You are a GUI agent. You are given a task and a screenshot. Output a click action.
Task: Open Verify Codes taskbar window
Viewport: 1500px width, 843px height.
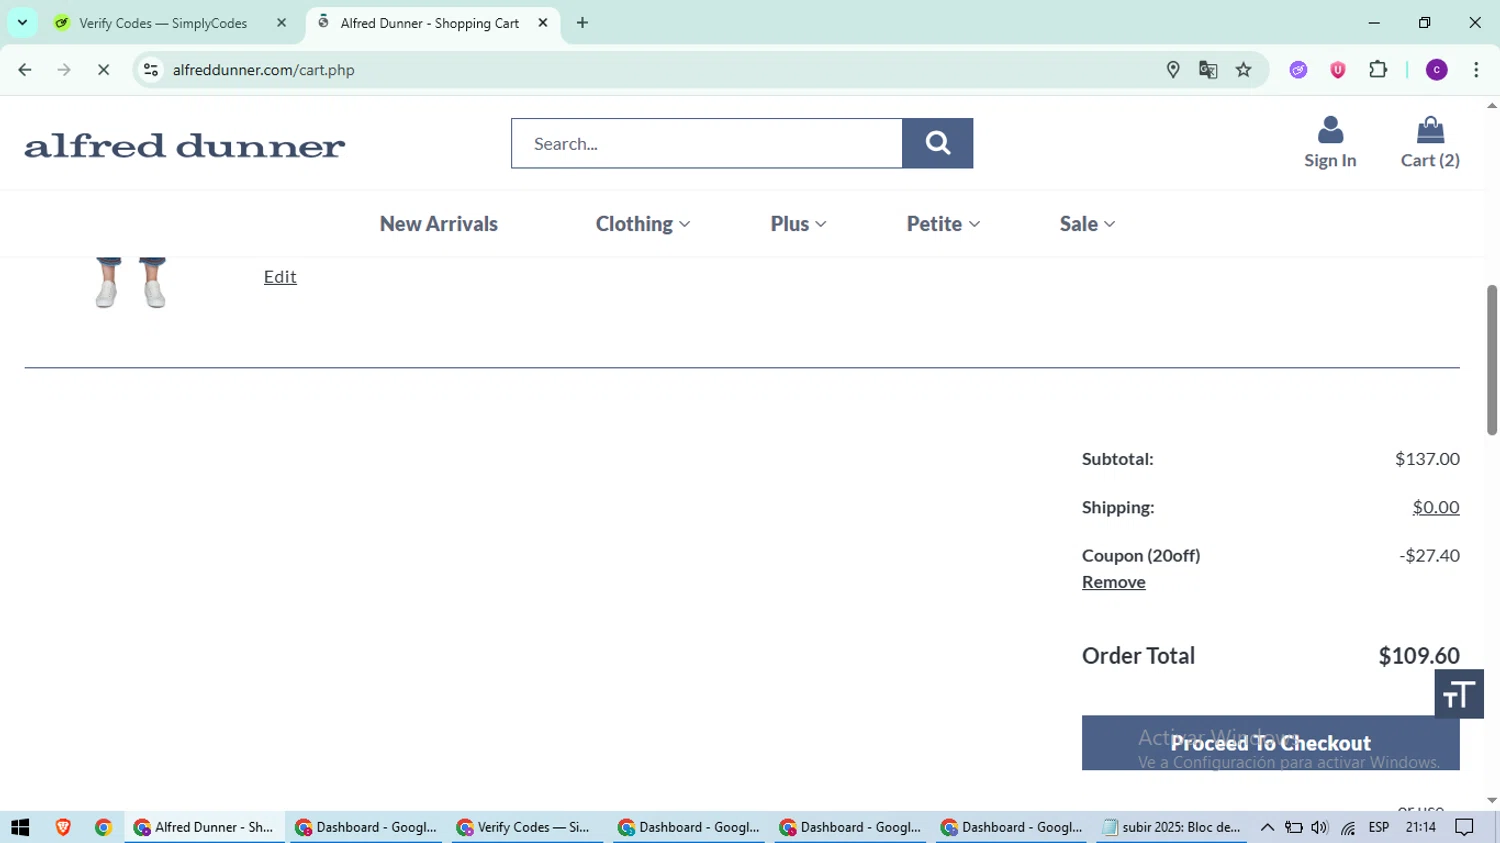(525, 827)
